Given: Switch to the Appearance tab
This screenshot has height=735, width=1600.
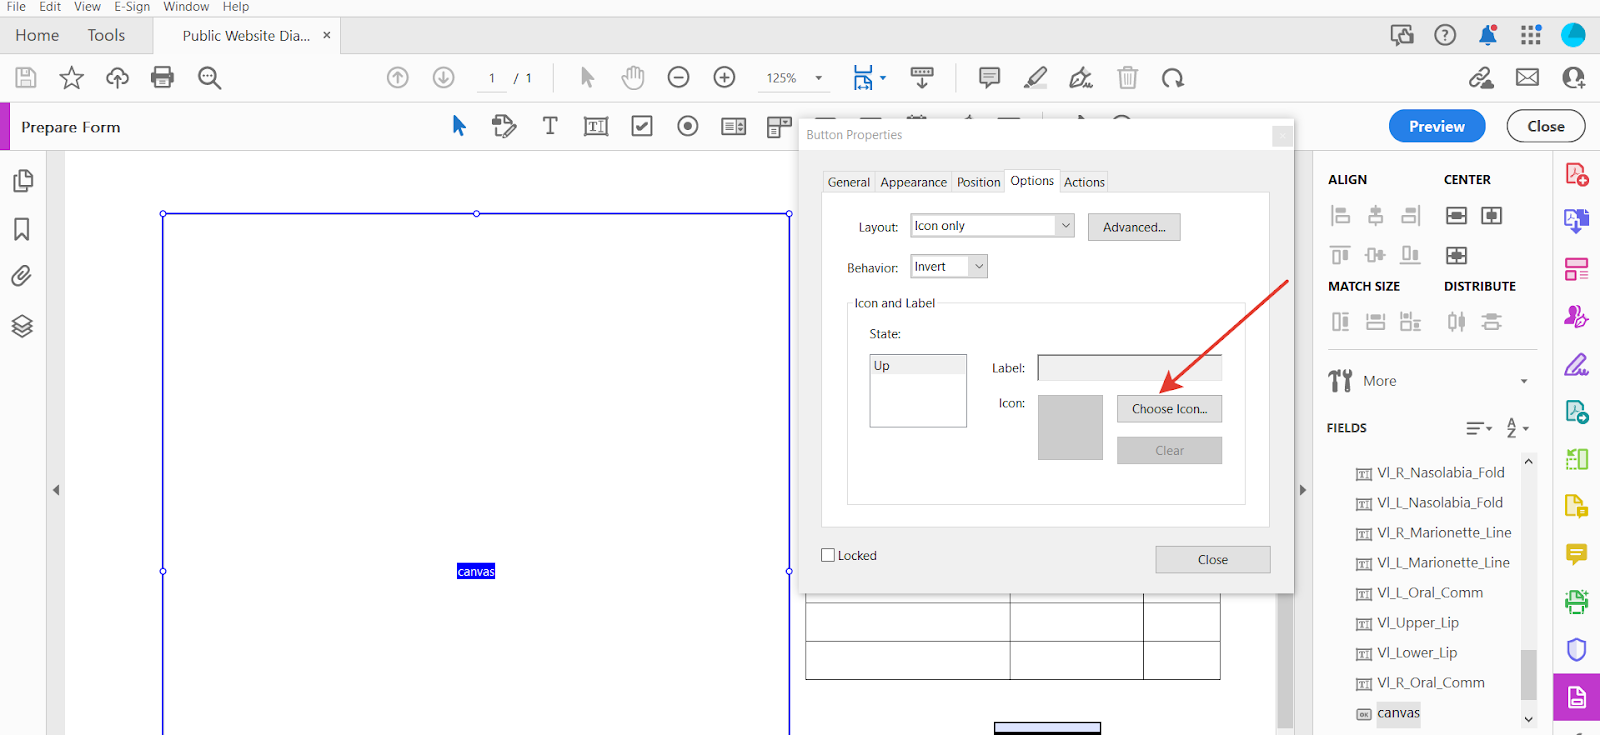Looking at the screenshot, I should (913, 182).
